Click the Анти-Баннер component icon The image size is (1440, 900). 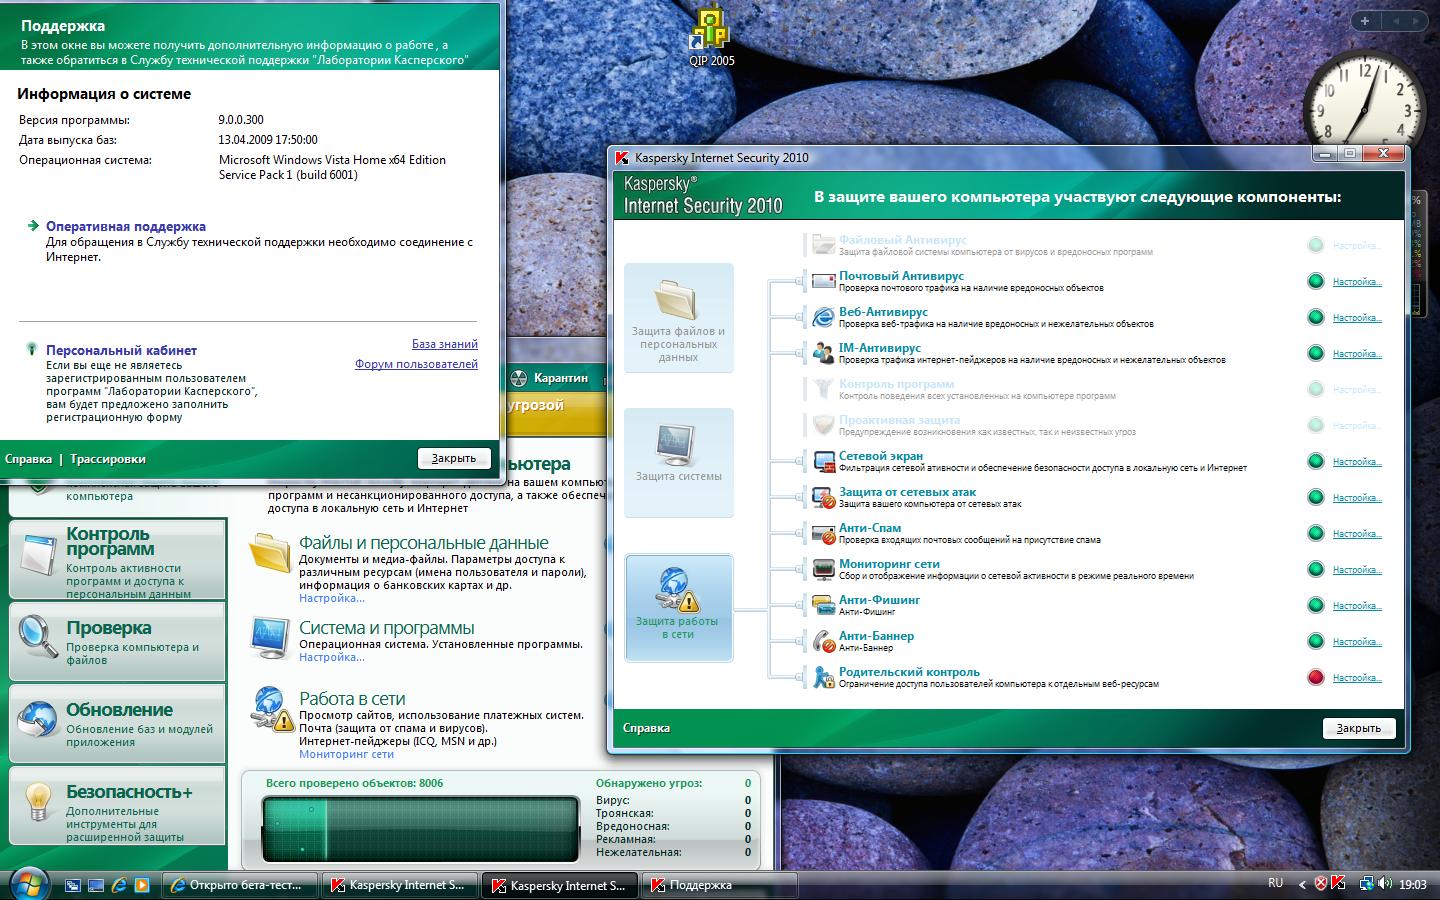click(x=823, y=641)
